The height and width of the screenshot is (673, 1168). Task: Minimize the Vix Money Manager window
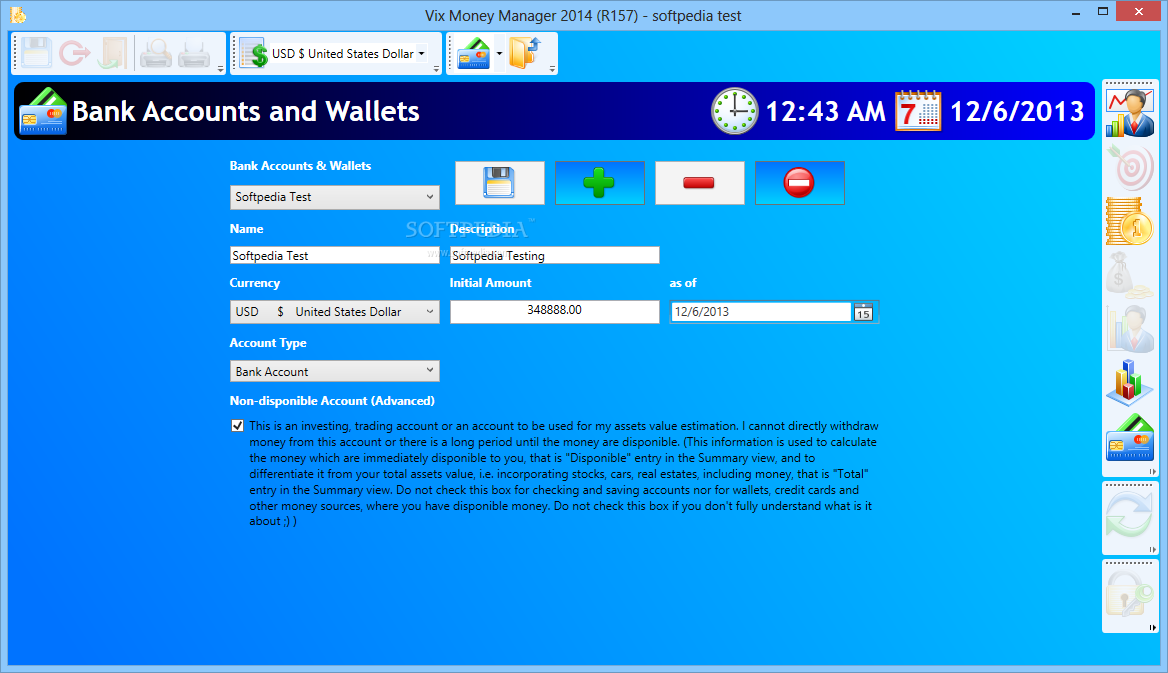tap(1076, 13)
